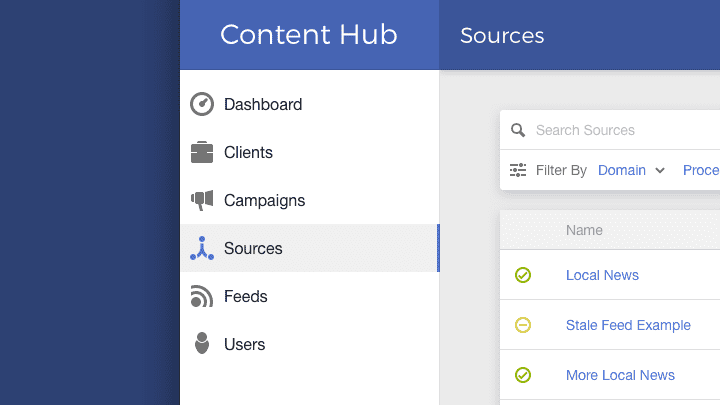Open the More Local News link

pos(620,375)
